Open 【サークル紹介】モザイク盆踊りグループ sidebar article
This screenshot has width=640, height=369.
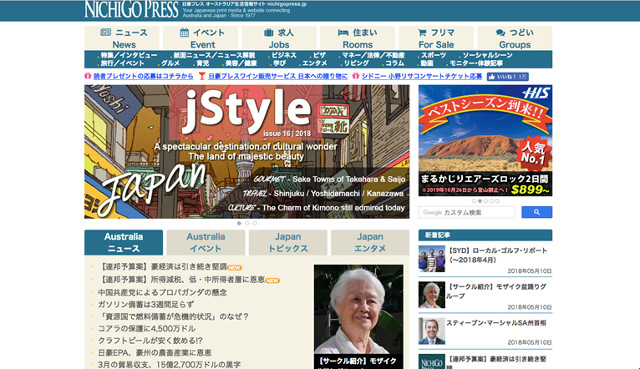coord(497,291)
